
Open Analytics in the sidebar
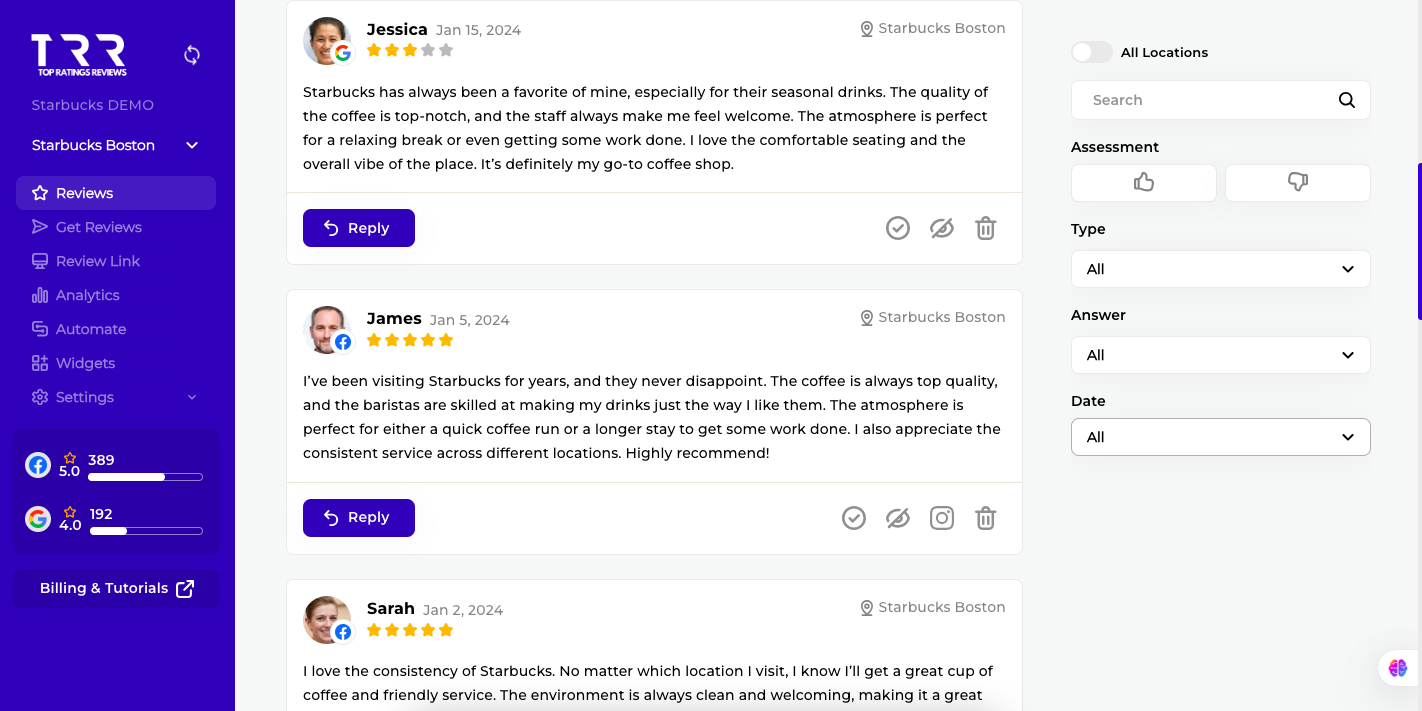88,295
